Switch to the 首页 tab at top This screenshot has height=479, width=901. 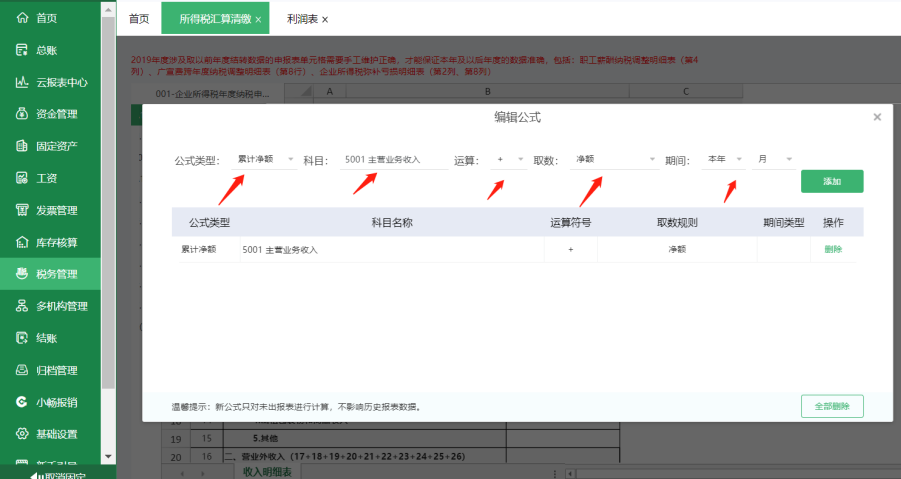pyautogui.click(x=139, y=19)
